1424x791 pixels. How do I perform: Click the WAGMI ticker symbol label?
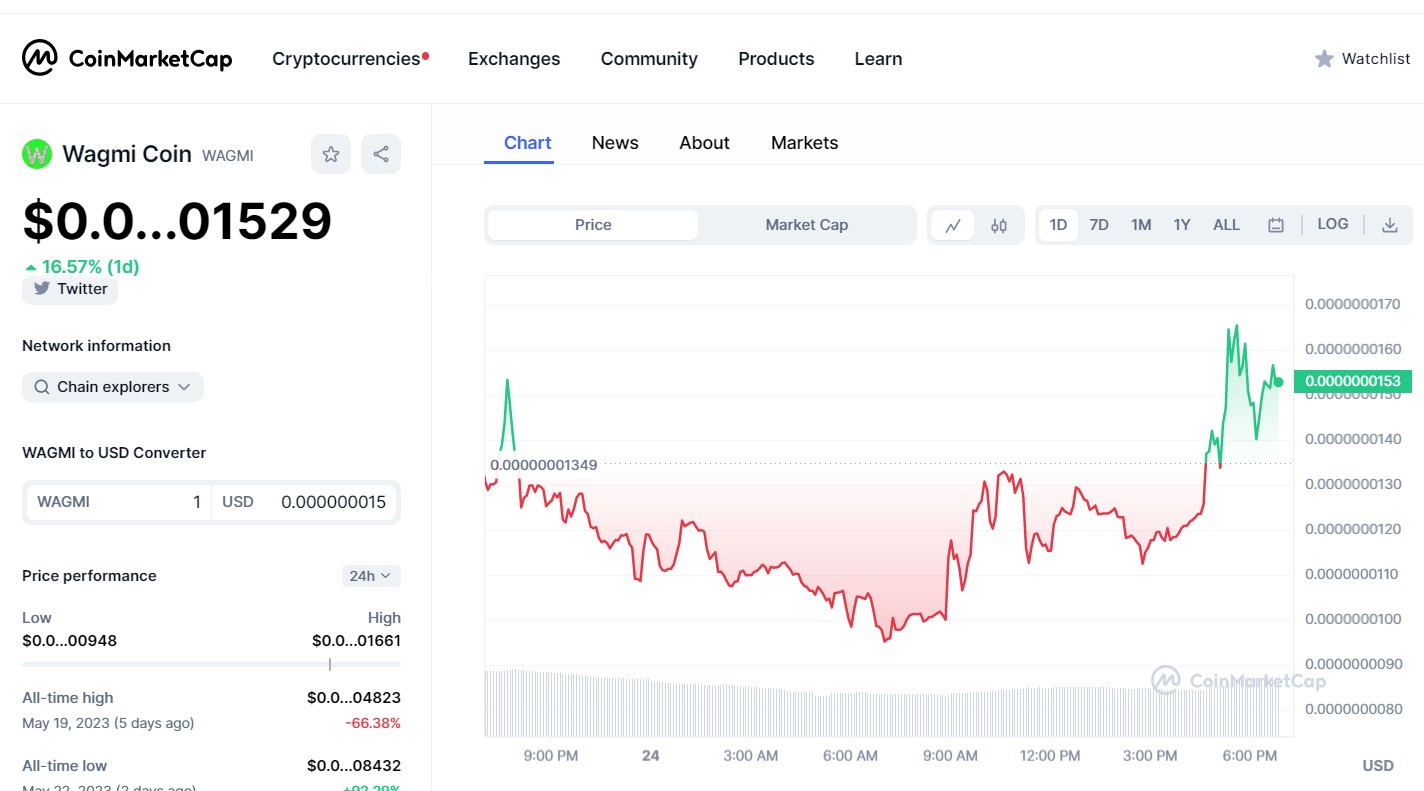228,156
